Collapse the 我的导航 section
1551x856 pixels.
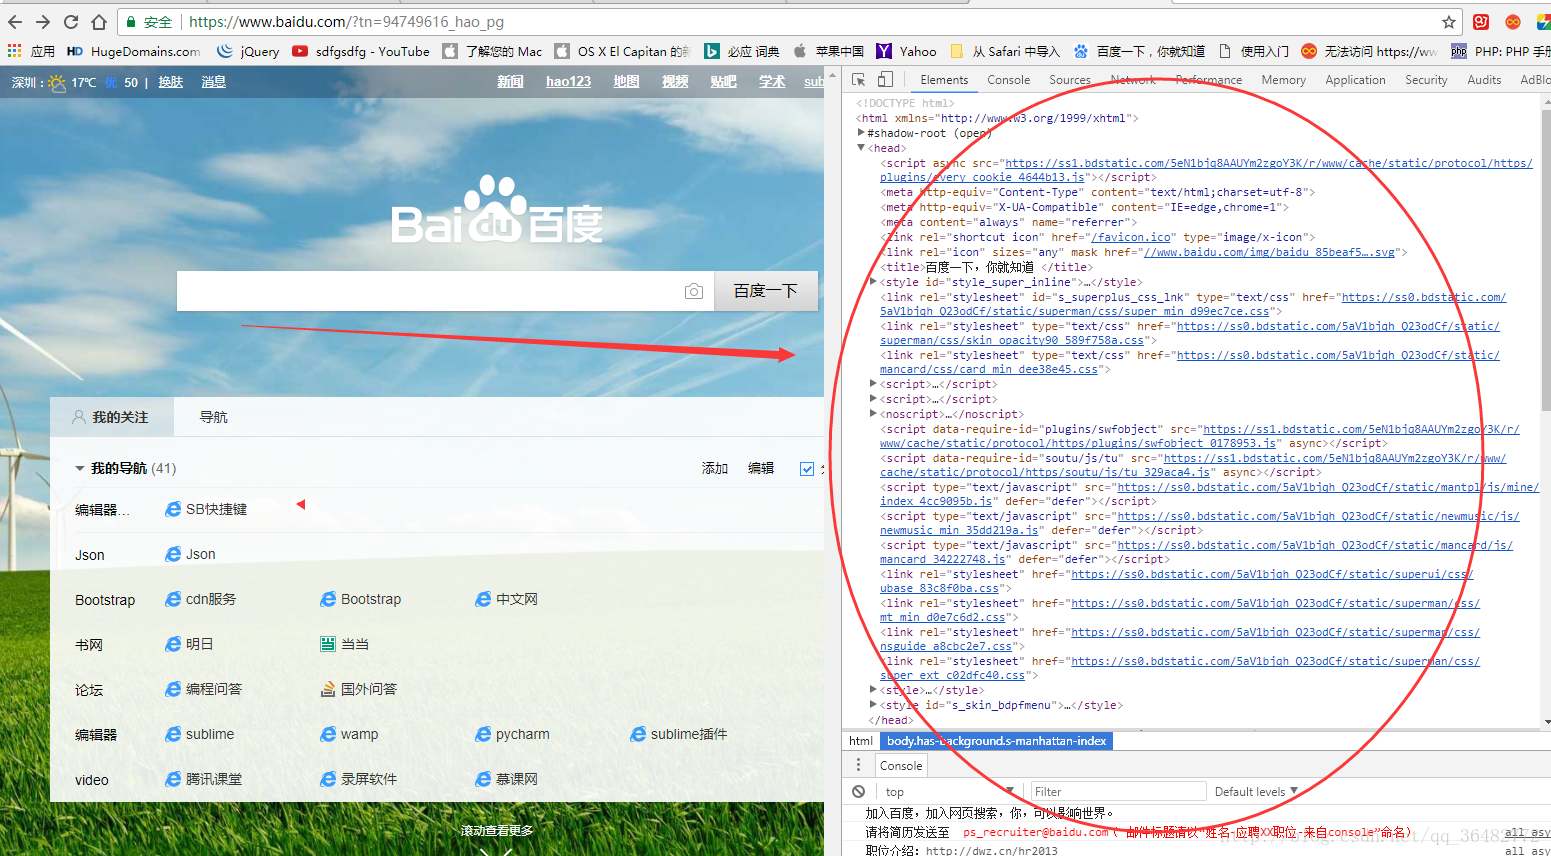click(x=80, y=468)
